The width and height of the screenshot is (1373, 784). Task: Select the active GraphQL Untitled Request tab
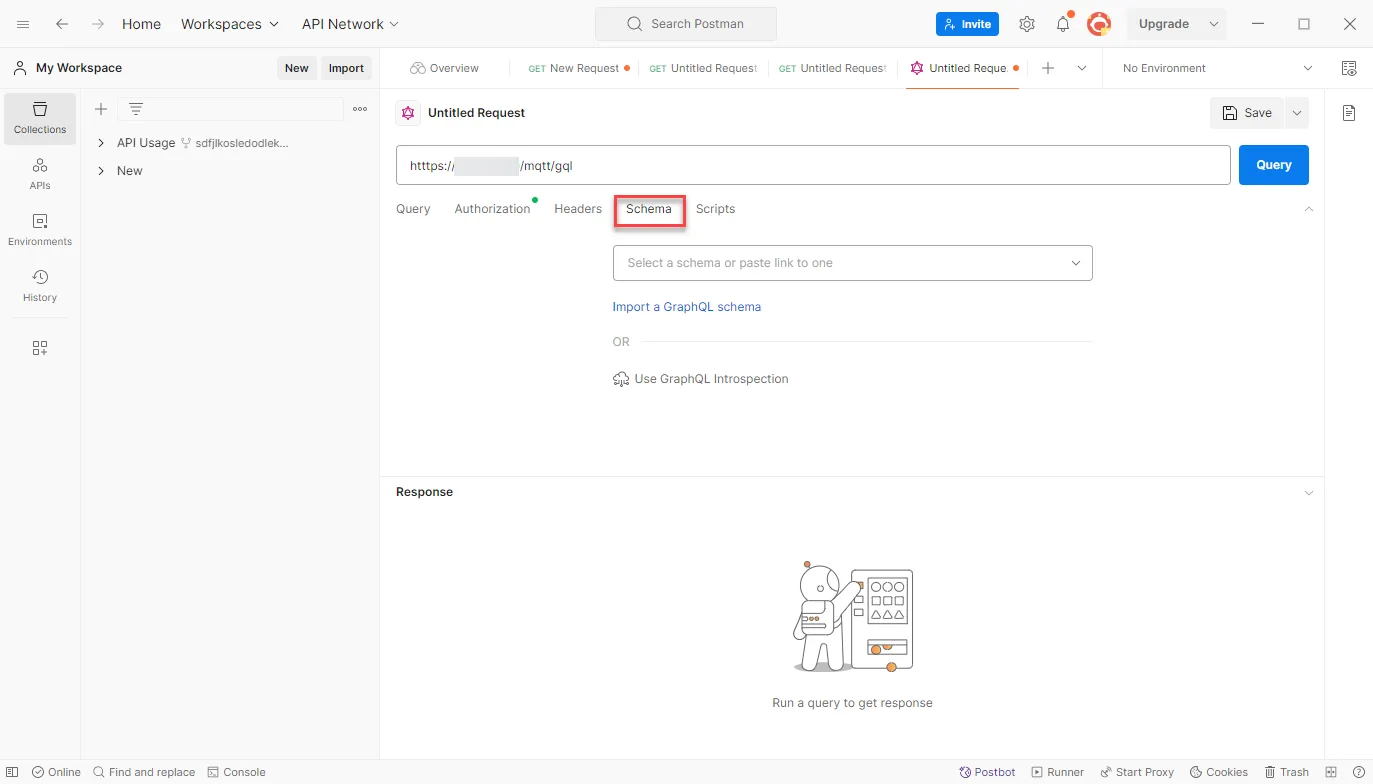(x=963, y=68)
